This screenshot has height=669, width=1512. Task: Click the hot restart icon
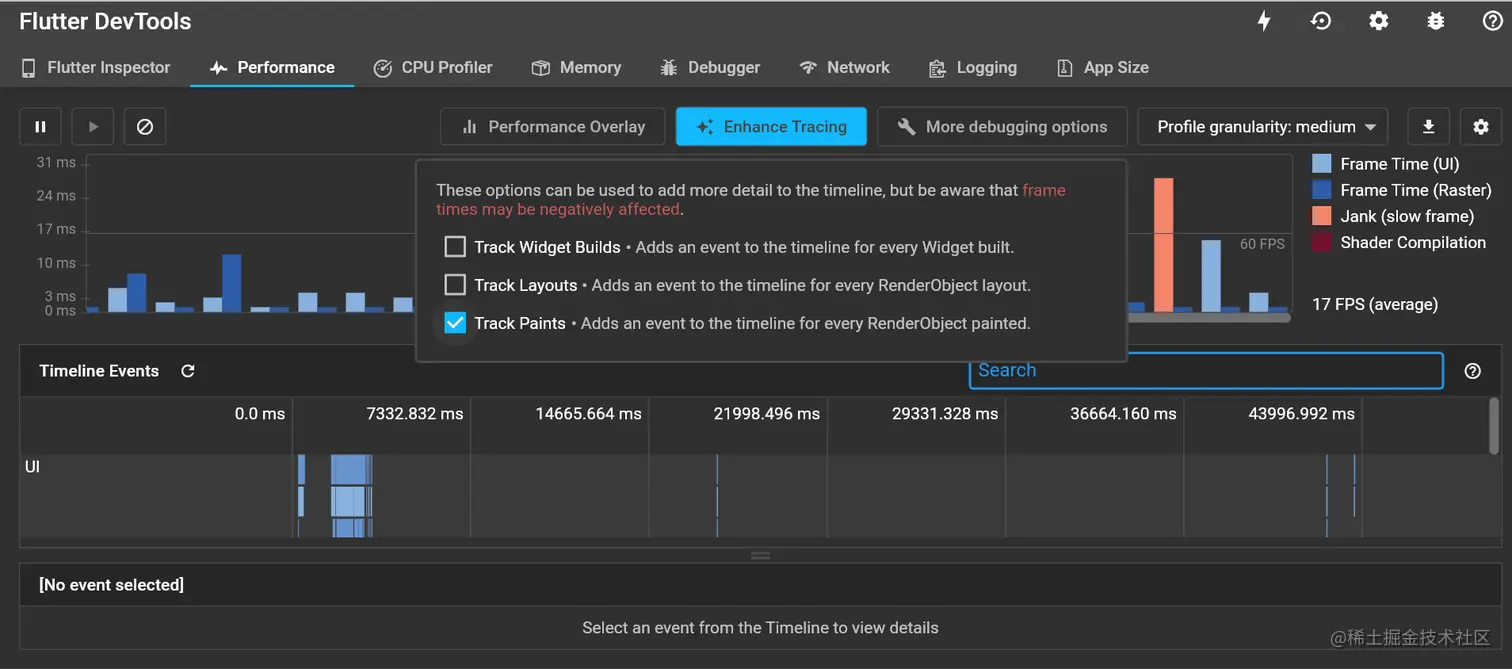pos(1321,21)
